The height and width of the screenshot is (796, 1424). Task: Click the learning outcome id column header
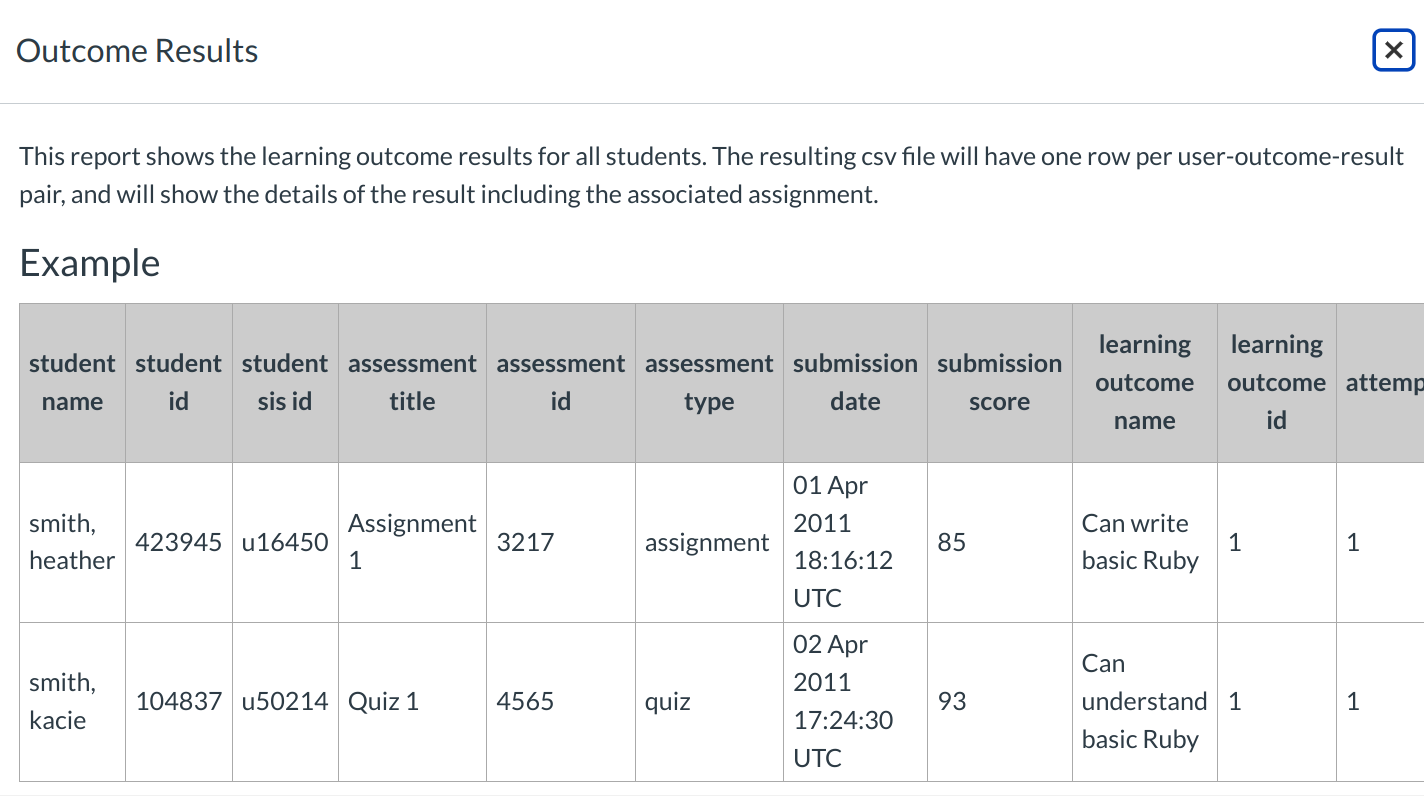coord(1276,382)
